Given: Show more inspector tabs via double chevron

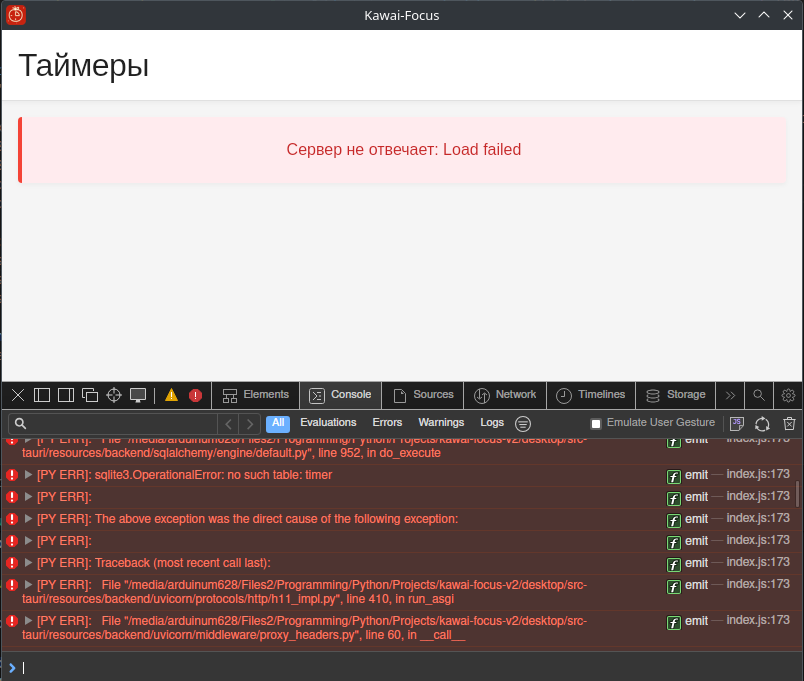Looking at the screenshot, I should click(730, 395).
